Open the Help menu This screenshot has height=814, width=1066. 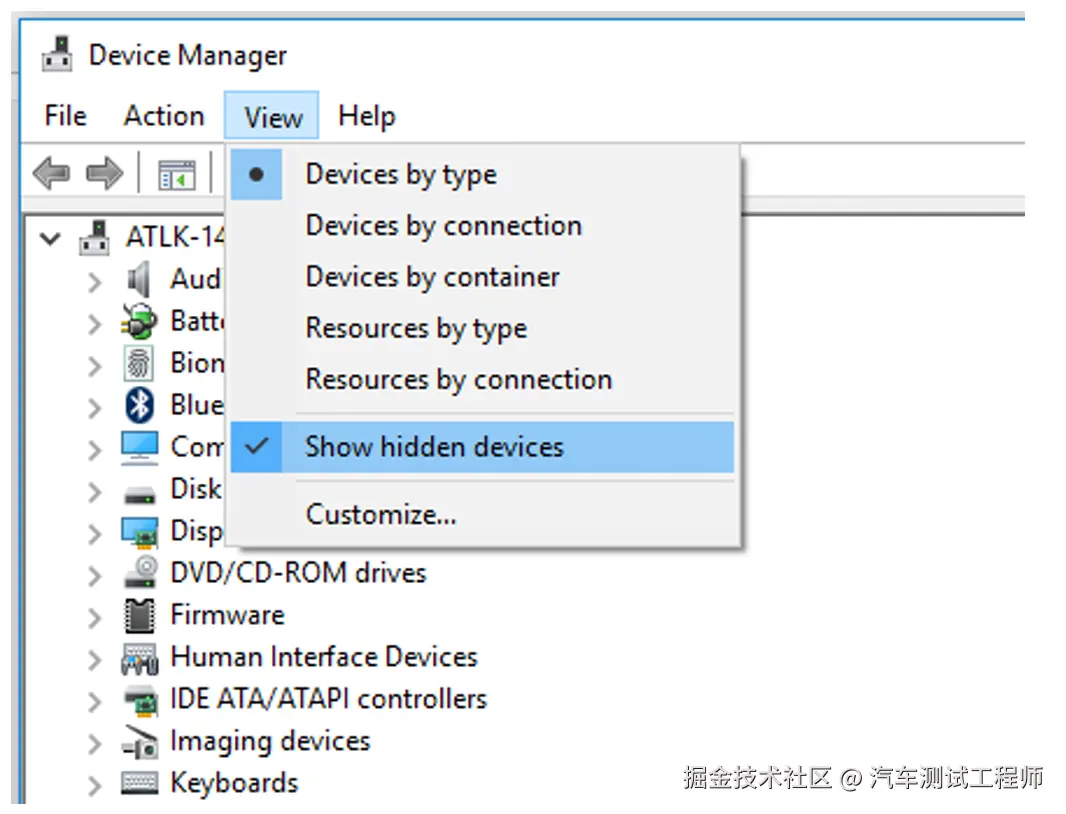366,116
